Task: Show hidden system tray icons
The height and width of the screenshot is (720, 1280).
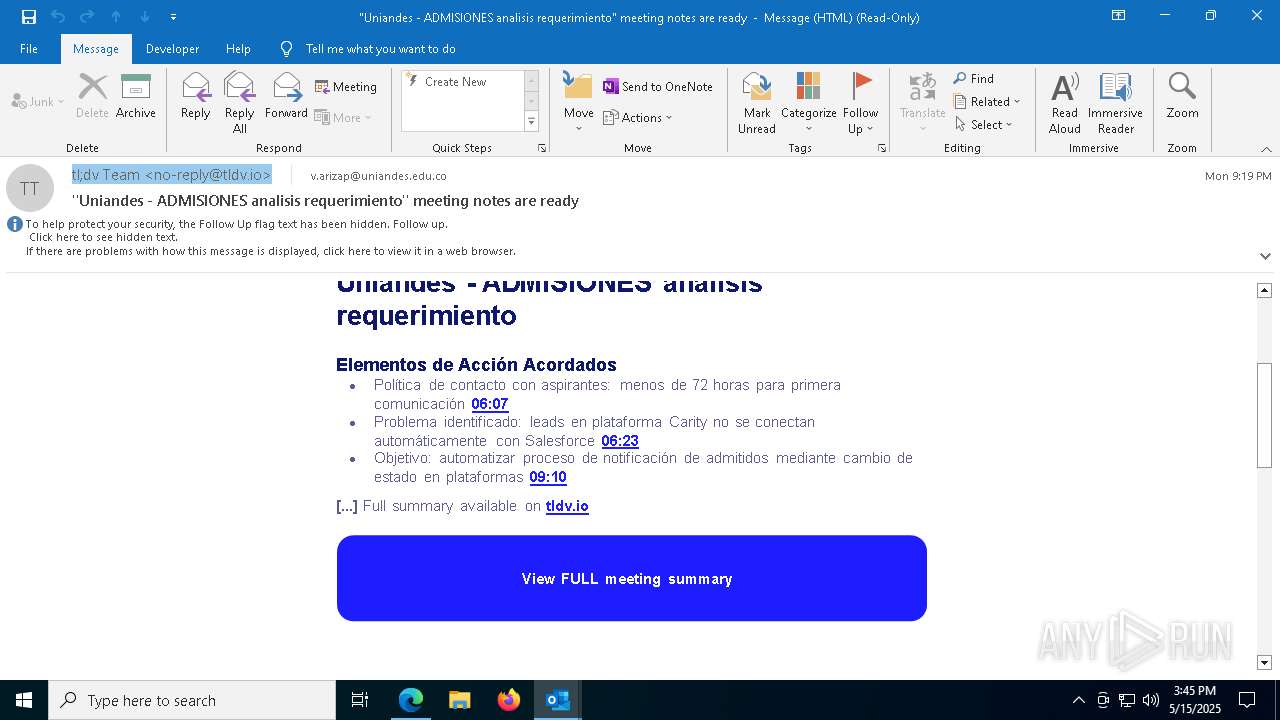Action: [1078, 700]
